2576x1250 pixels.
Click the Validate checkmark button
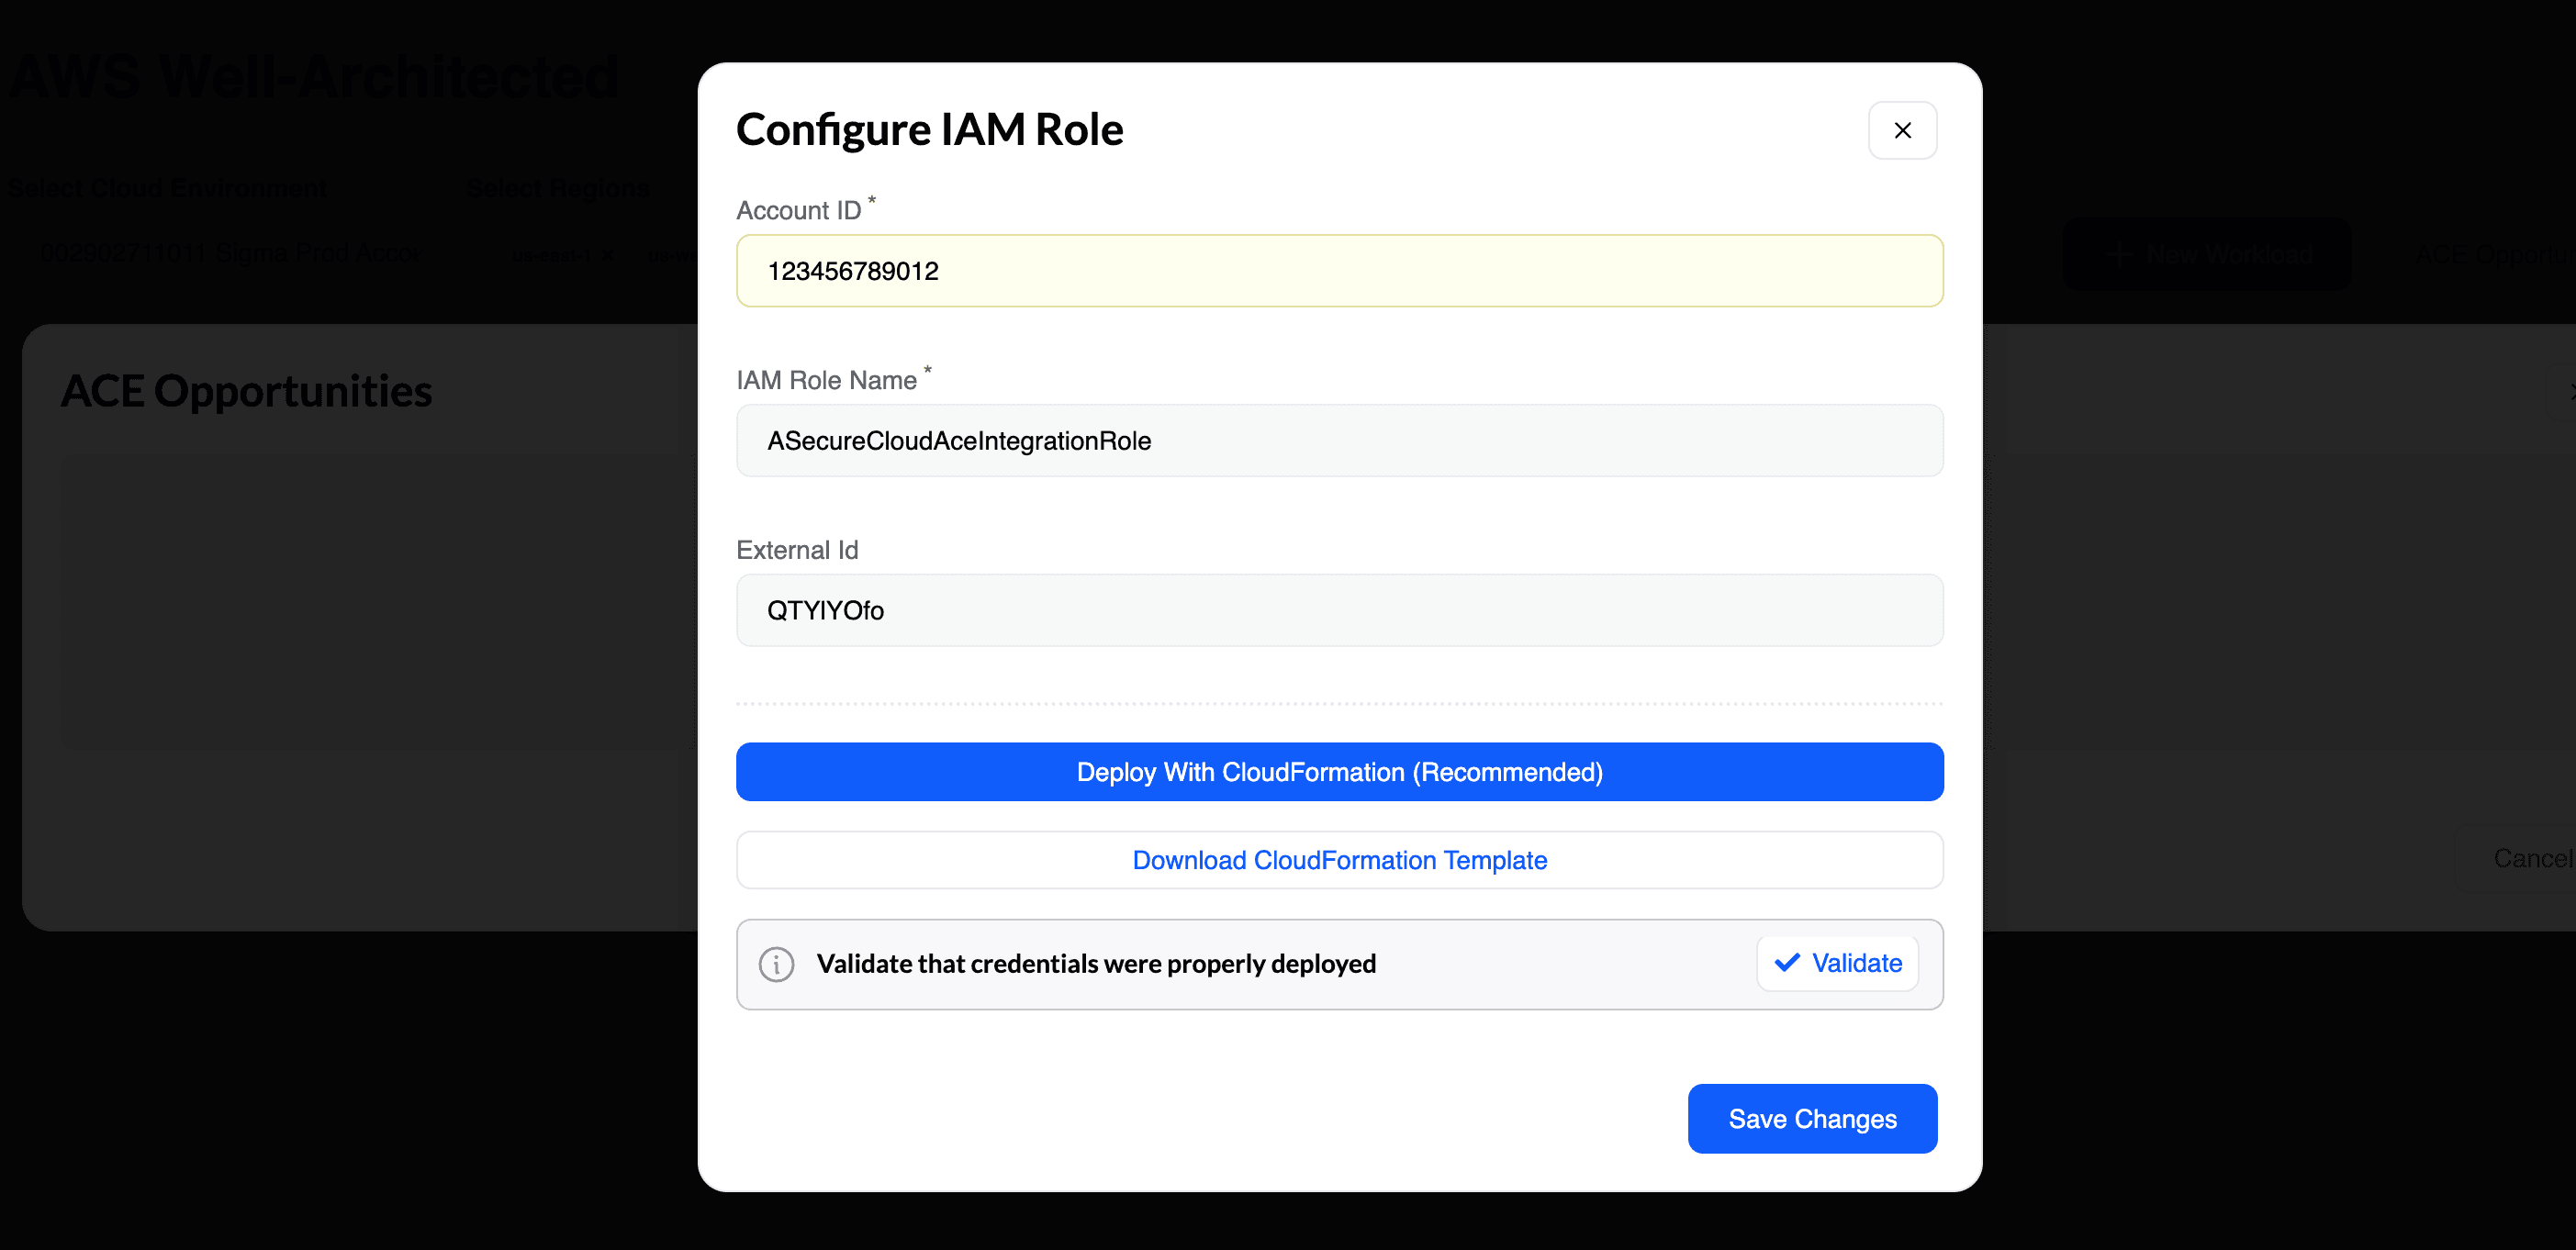1837,963
